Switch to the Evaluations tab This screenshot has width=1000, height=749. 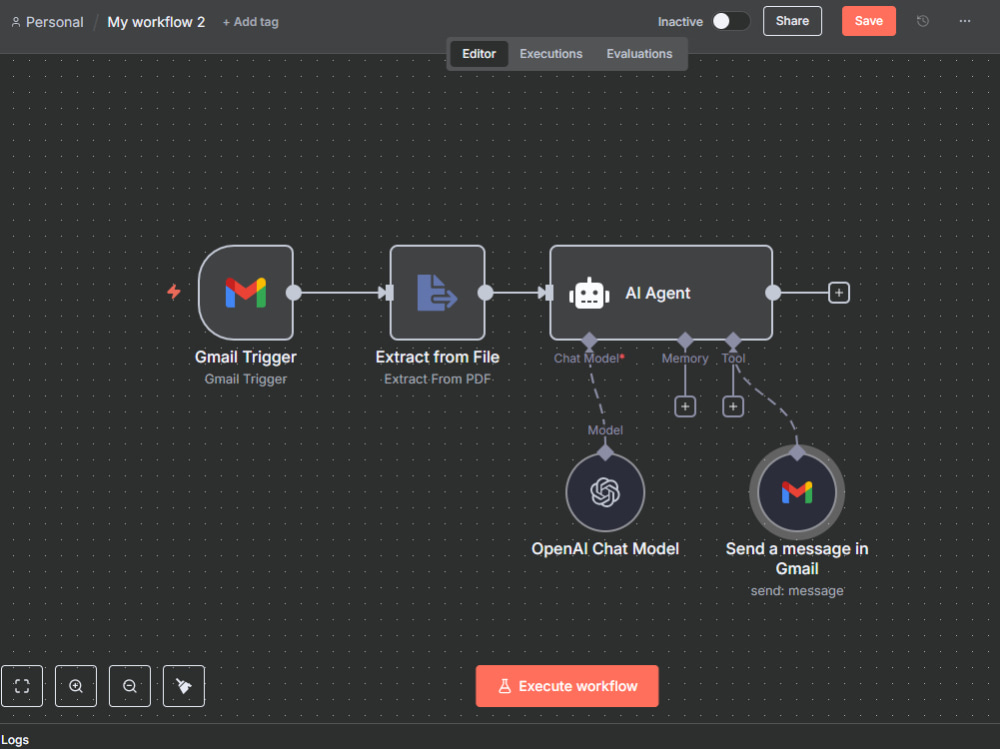click(639, 54)
